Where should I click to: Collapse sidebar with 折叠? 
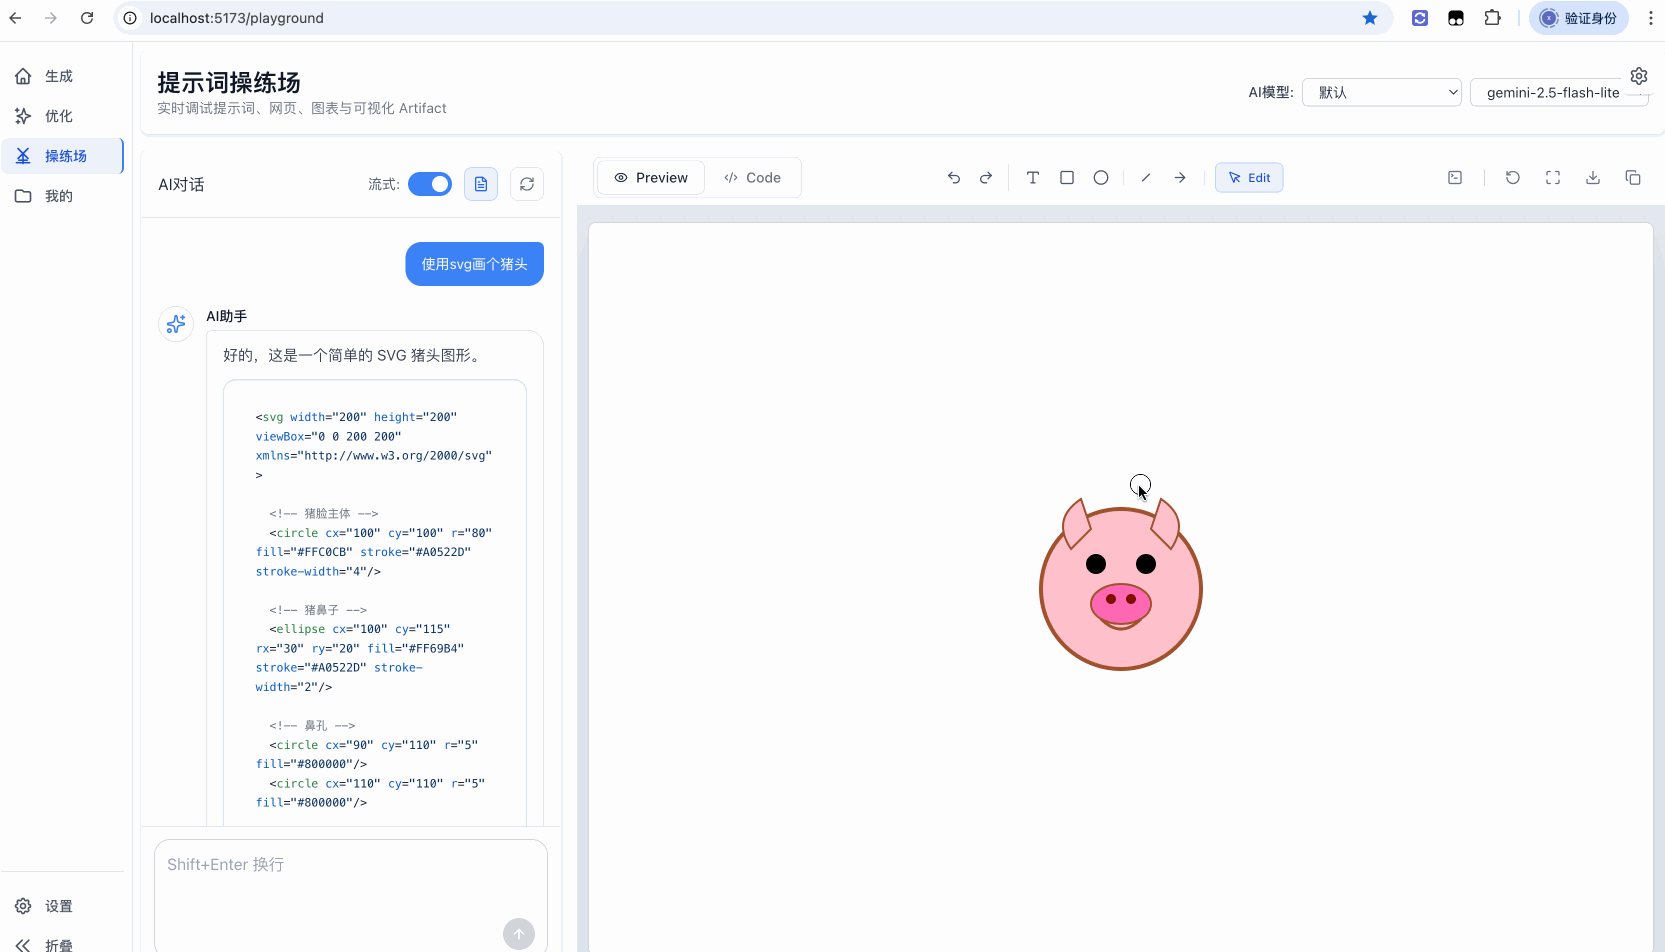[61, 944]
